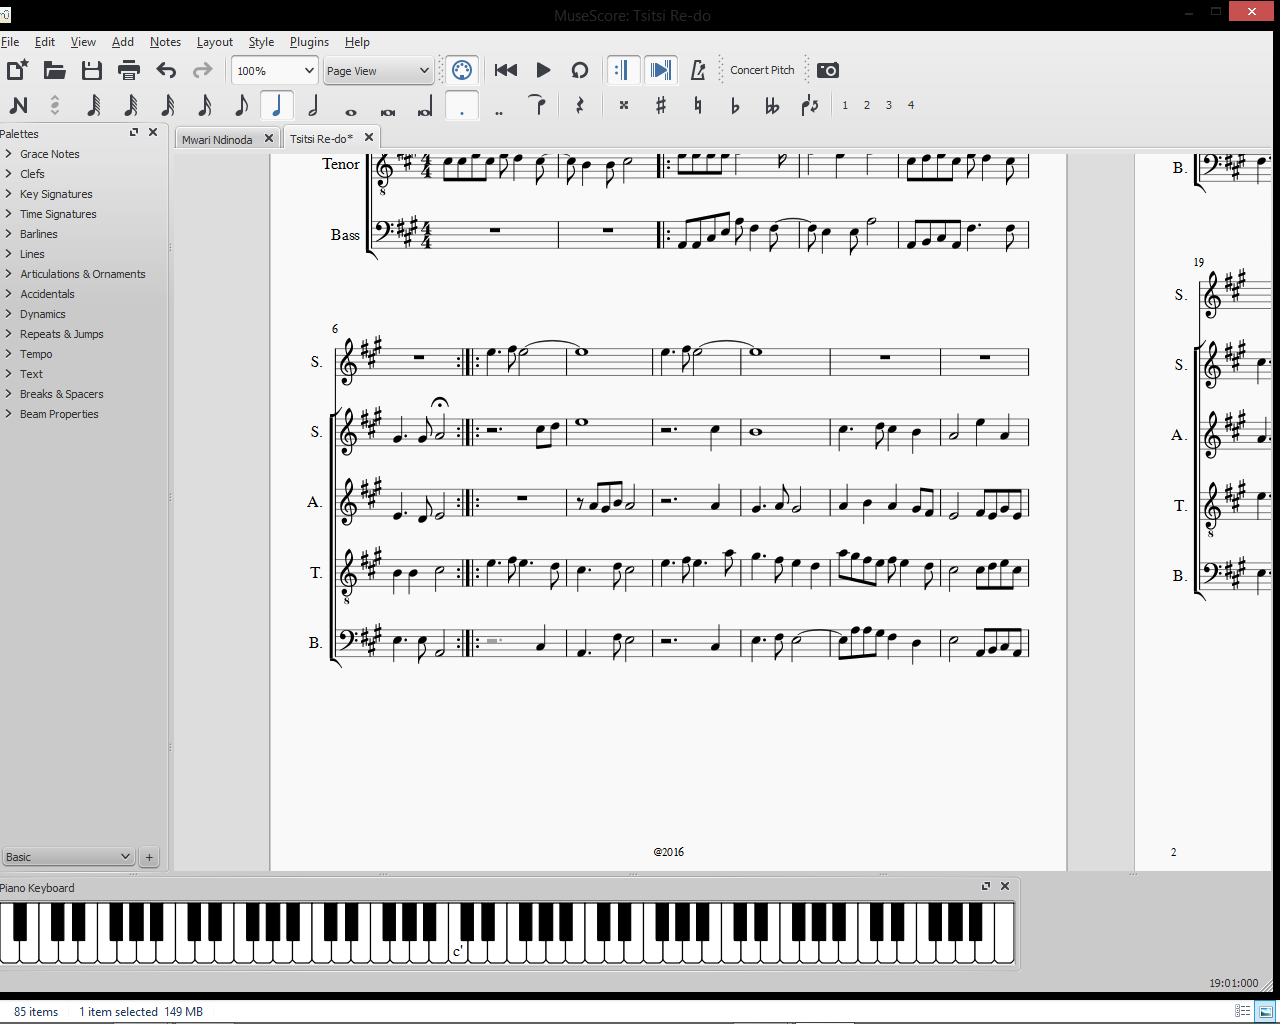The image size is (1280, 1024).
Task: Apply double flat accidental
Action: (x=772, y=105)
